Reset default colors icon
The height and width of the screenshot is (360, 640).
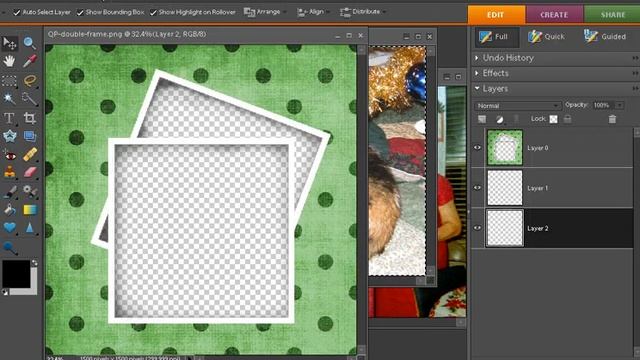pyautogui.click(x=5, y=292)
